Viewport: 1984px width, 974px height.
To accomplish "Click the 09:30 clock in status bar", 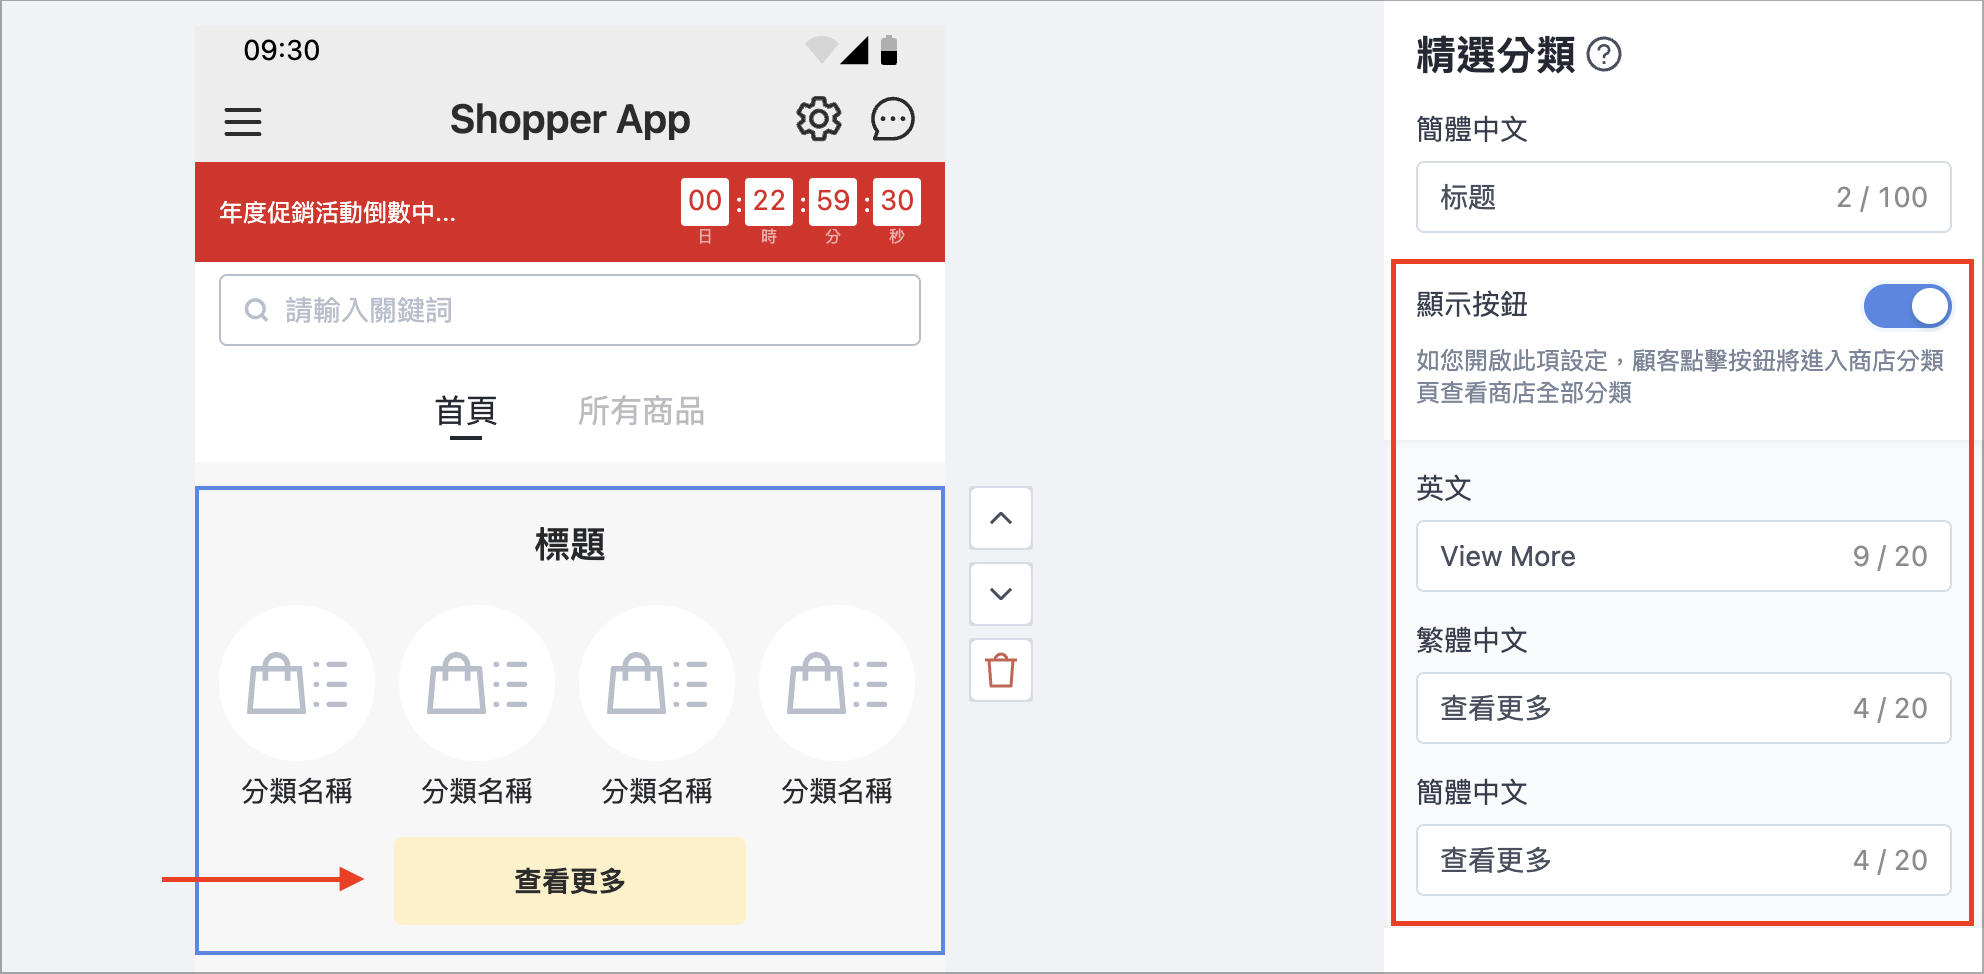I will [x=282, y=50].
